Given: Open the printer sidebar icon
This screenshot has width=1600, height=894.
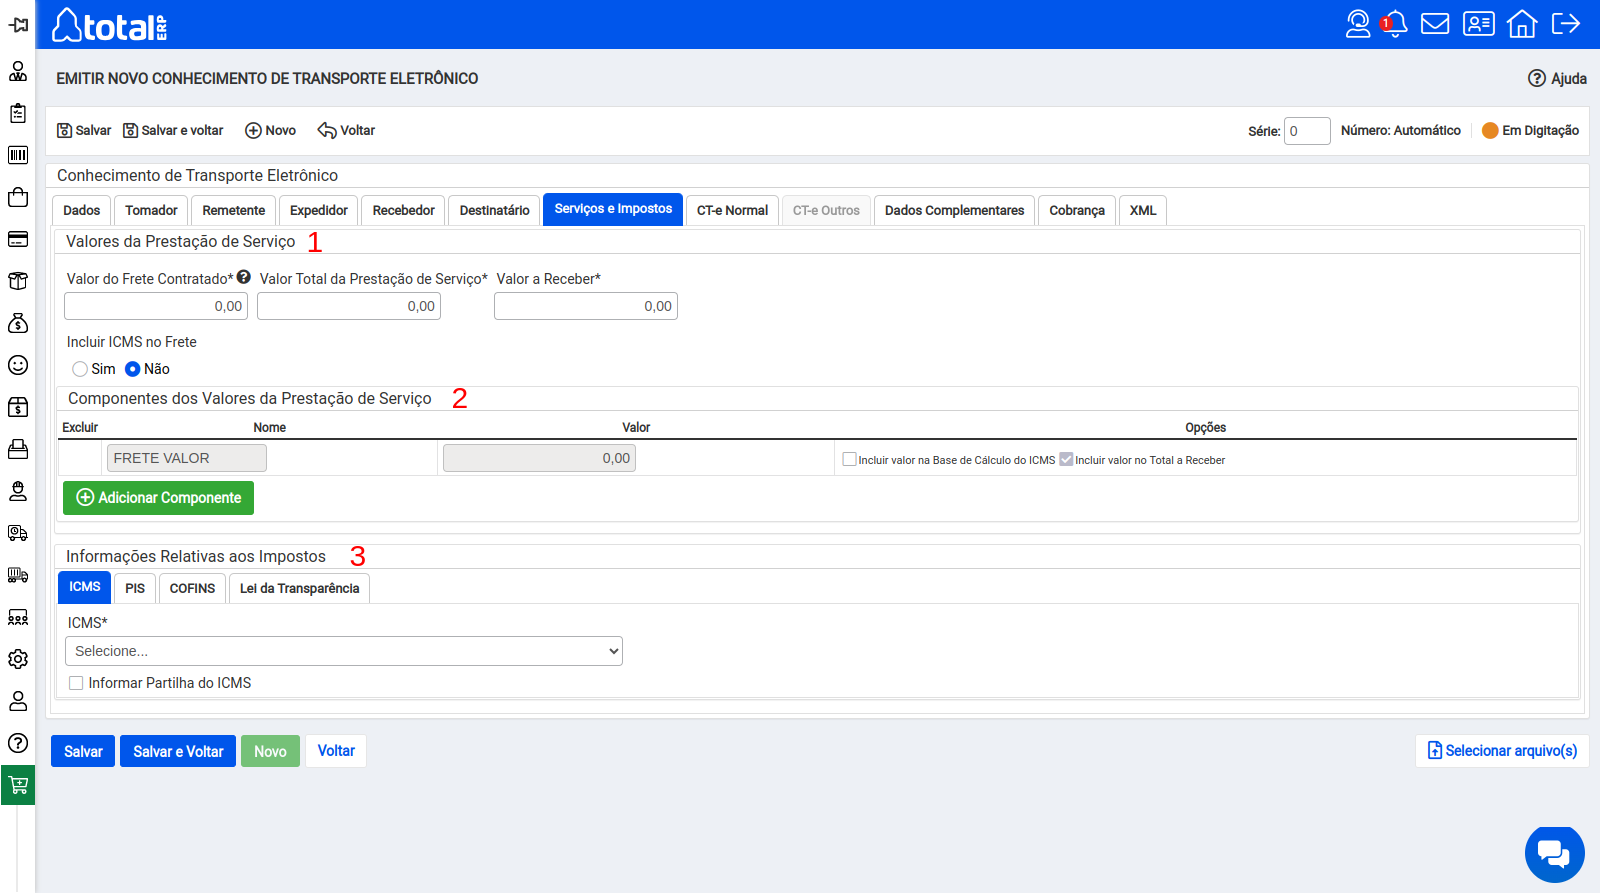Looking at the screenshot, I should [x=18, y=449].
